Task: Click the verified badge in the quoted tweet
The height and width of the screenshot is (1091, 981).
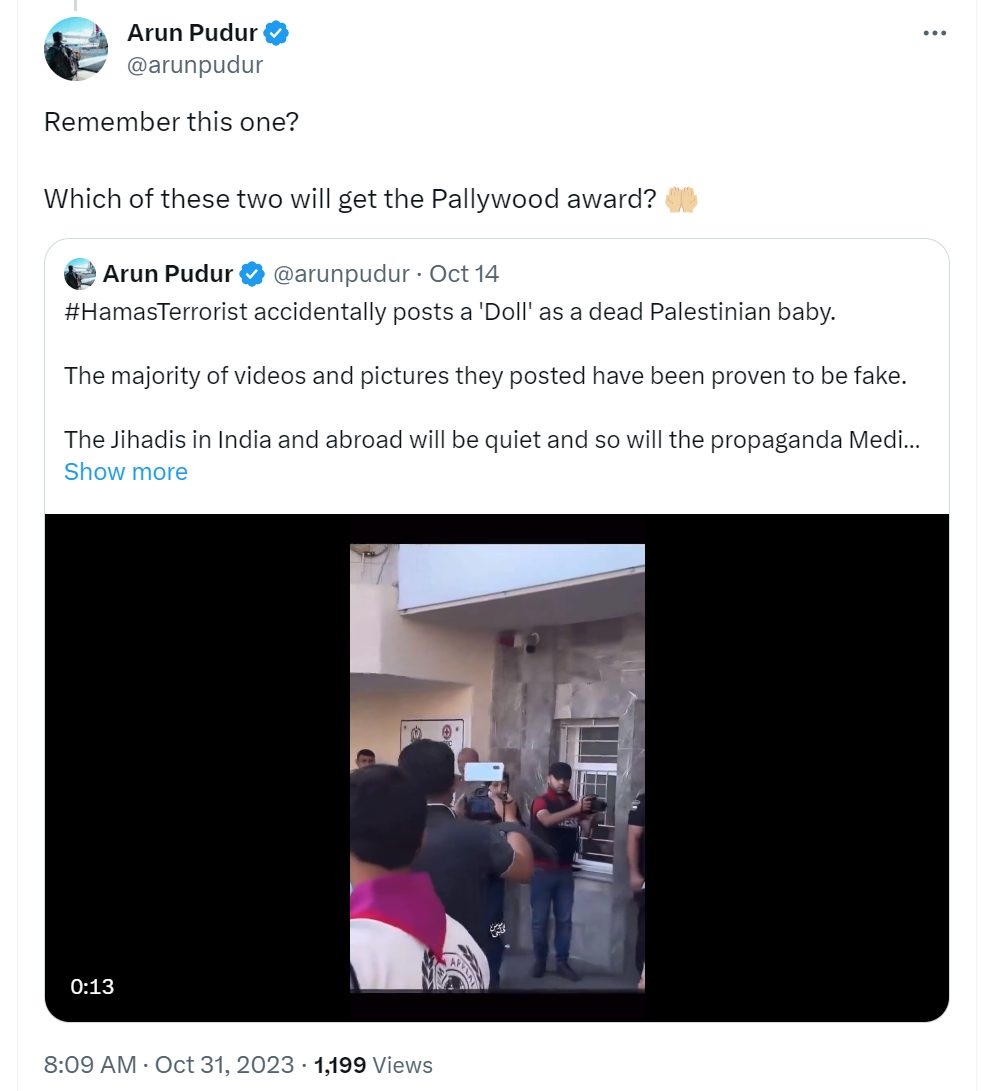Action: [252, 274]
